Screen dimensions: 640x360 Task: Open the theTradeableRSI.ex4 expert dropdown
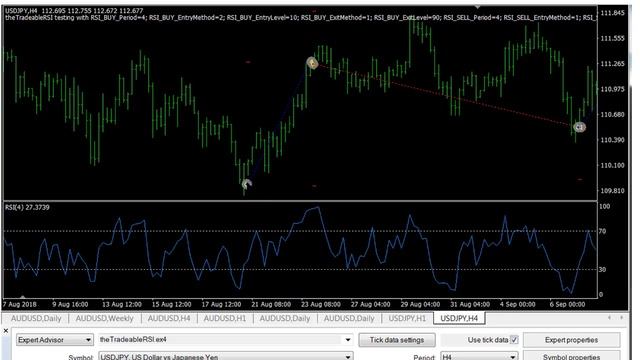[348, 340]
